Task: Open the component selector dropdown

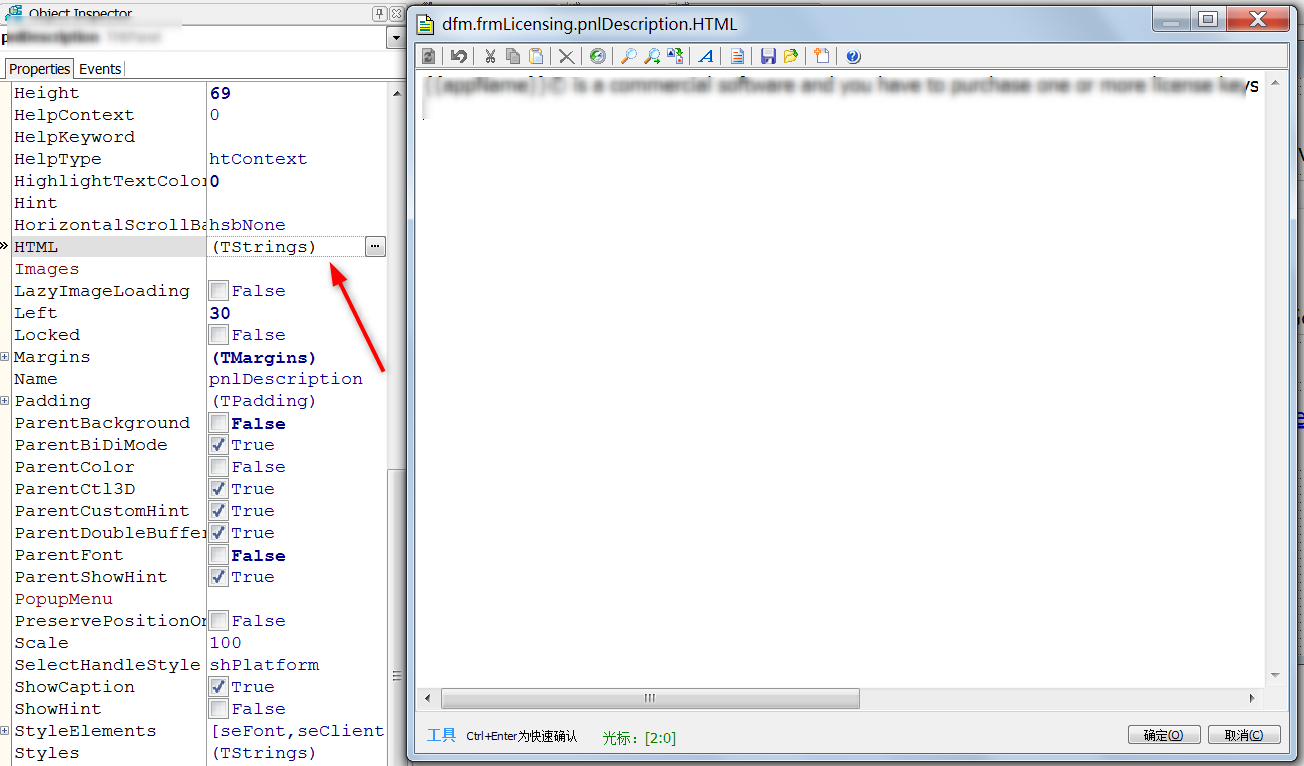Action: click(395, 38)
